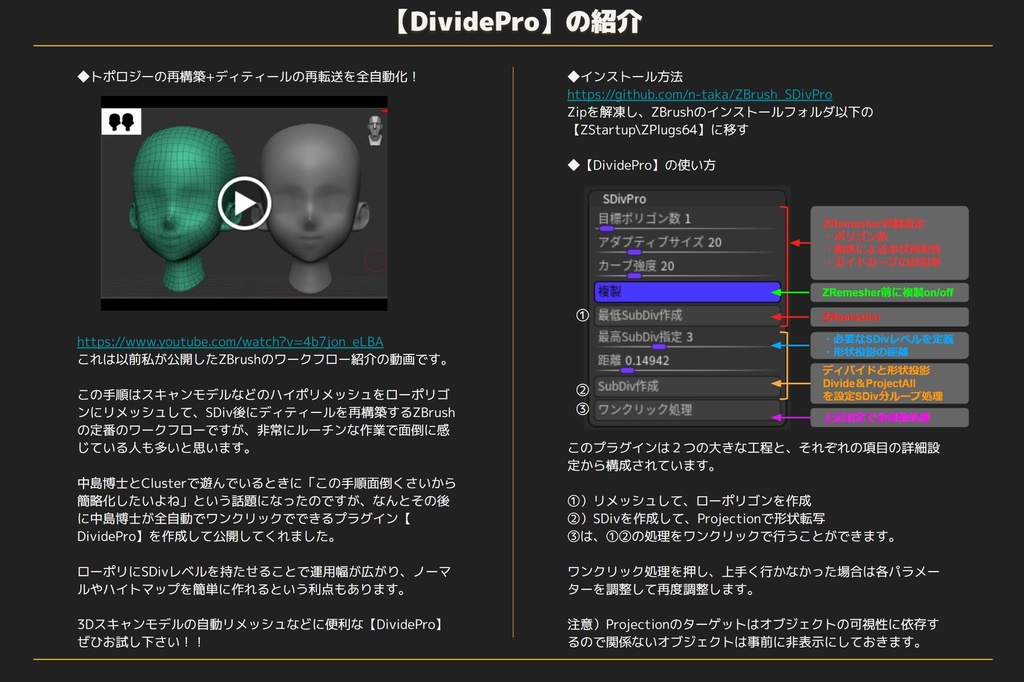Image resolution: width=1024 pixels, height=682 pixels.
Task: Toggle the blue 複製 button
Action: pos(688,292)
